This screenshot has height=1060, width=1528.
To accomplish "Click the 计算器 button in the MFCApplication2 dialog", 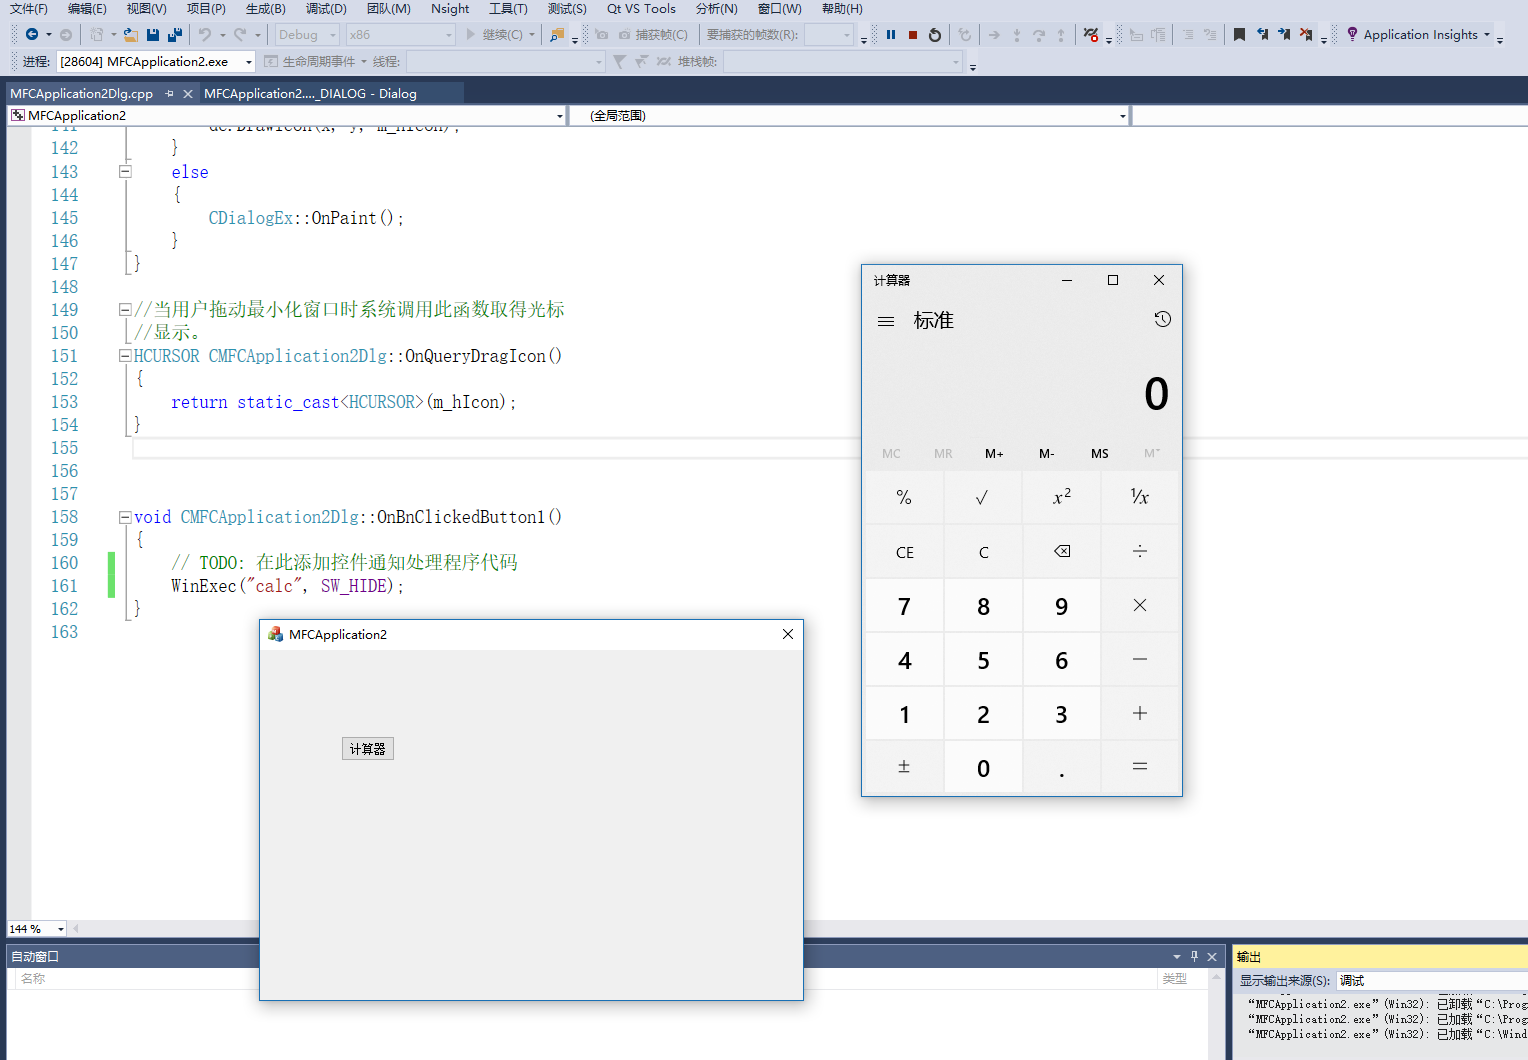I will (x=368, y=749).
